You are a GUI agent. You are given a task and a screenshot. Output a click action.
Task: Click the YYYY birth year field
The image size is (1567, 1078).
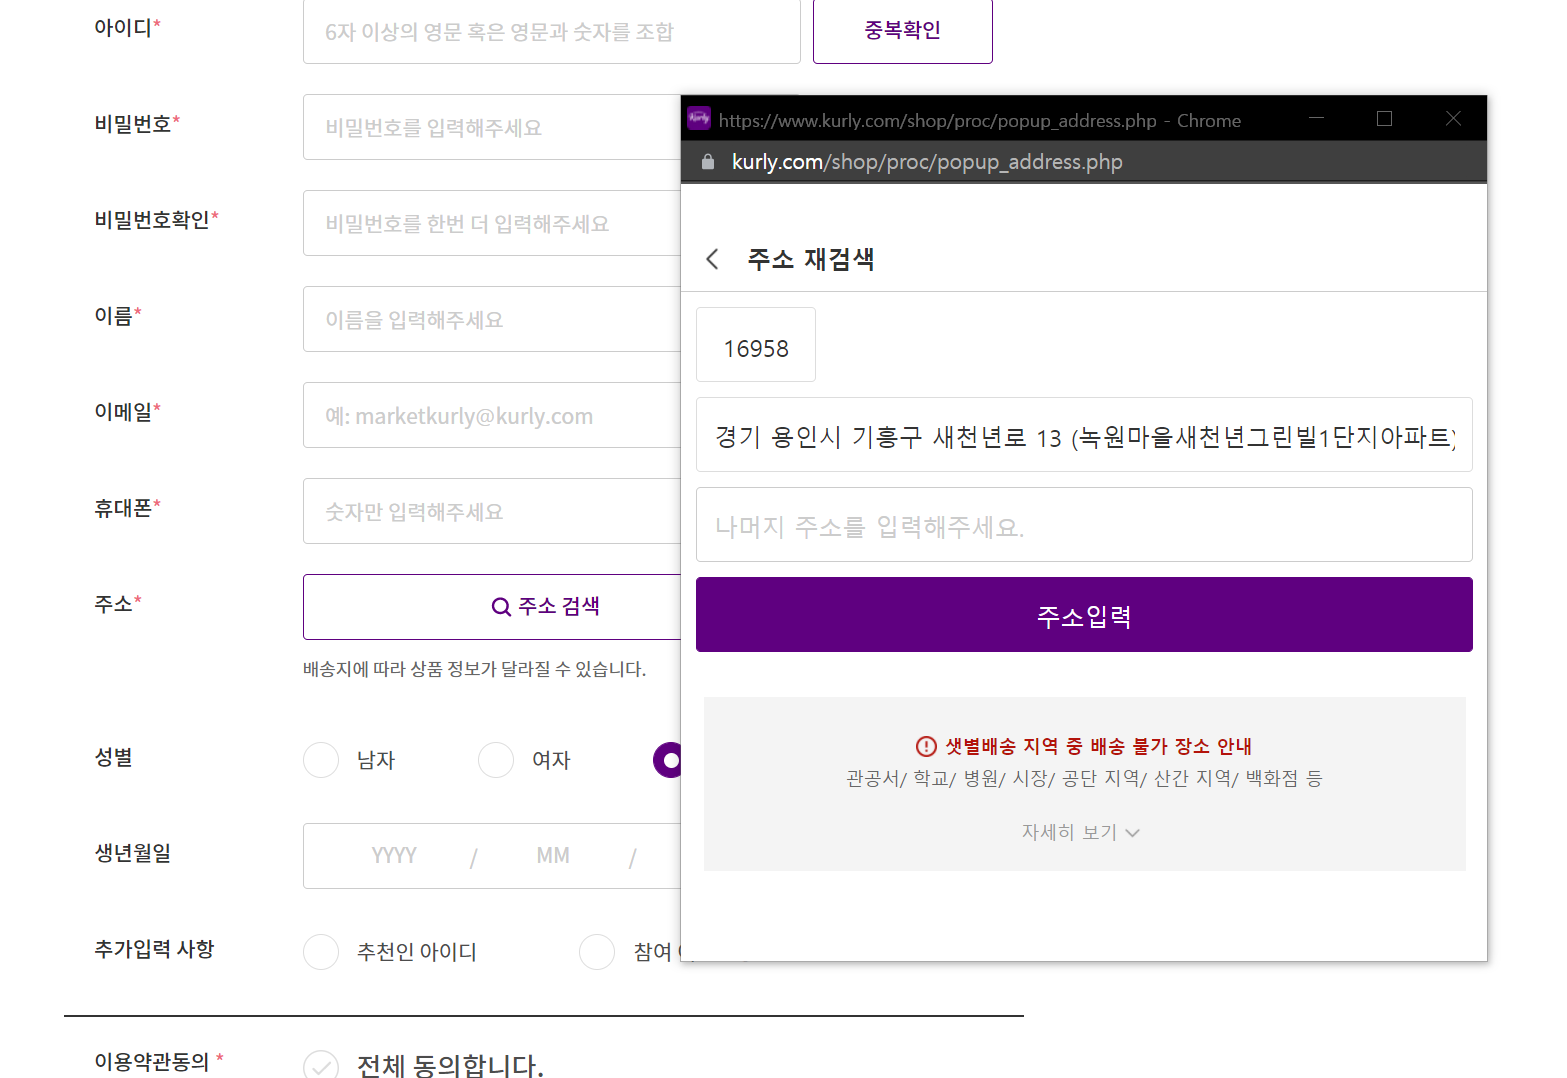394,856
